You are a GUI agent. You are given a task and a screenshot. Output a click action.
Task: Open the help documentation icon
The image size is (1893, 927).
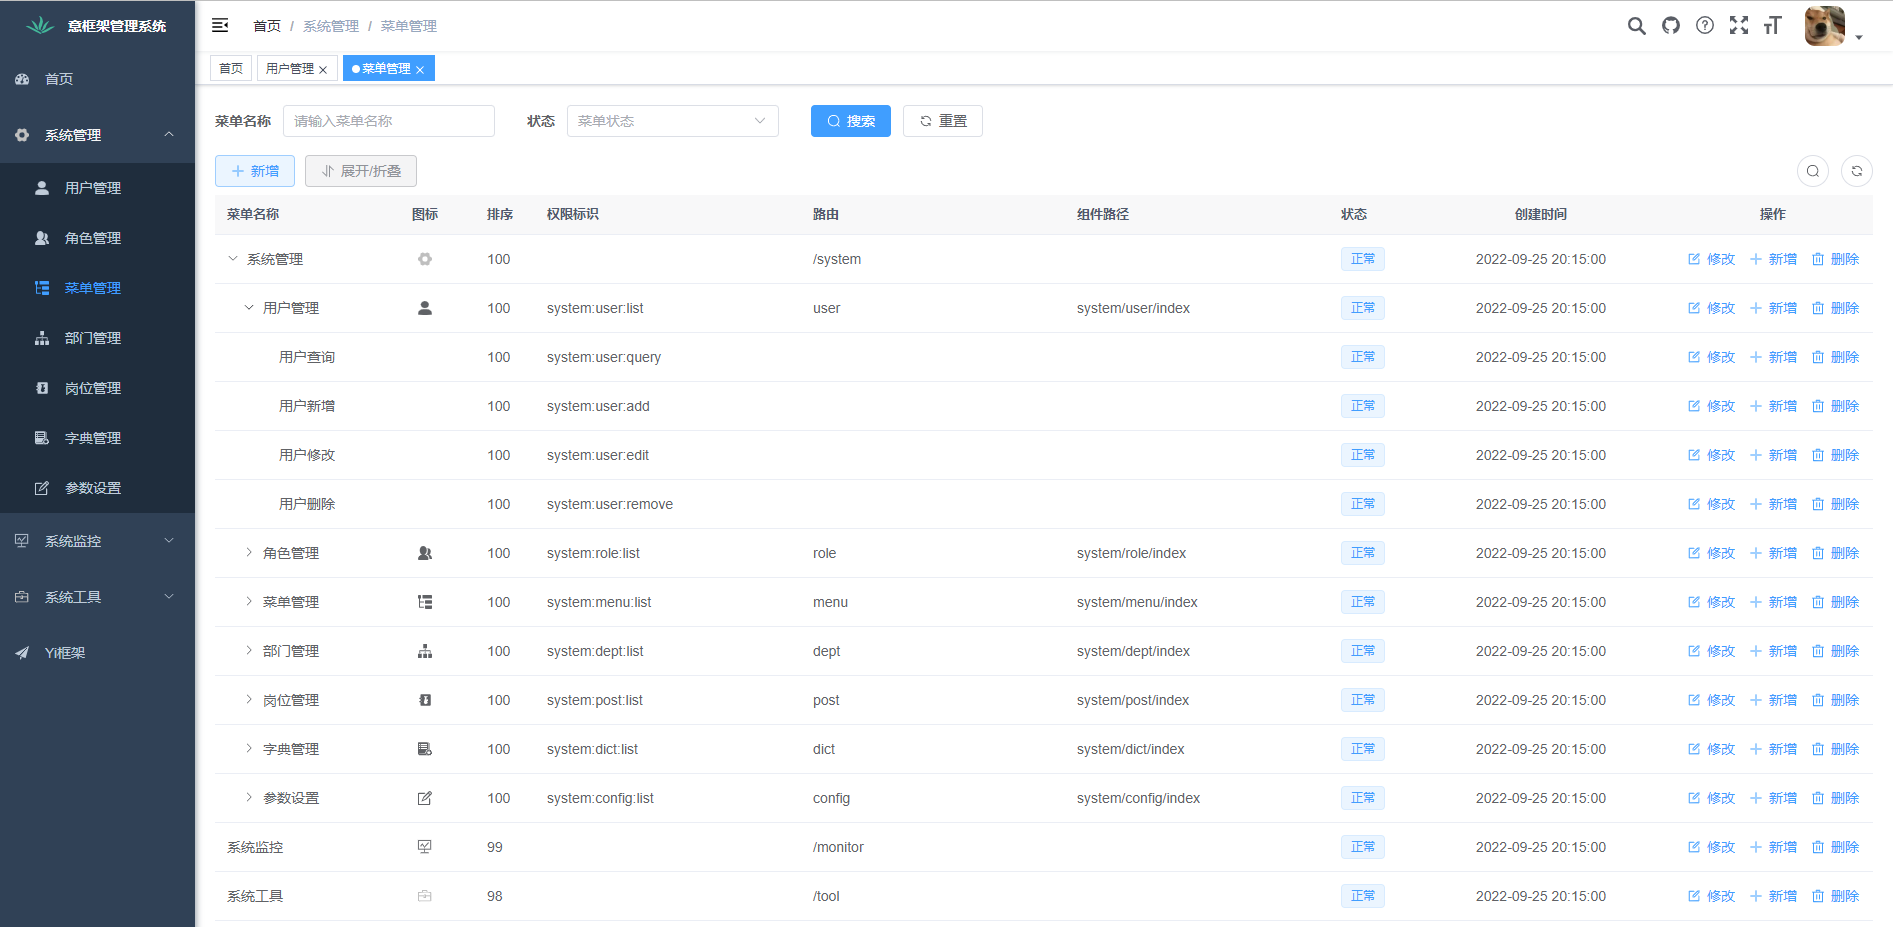pyautogui.click(x=1705, y=26)
